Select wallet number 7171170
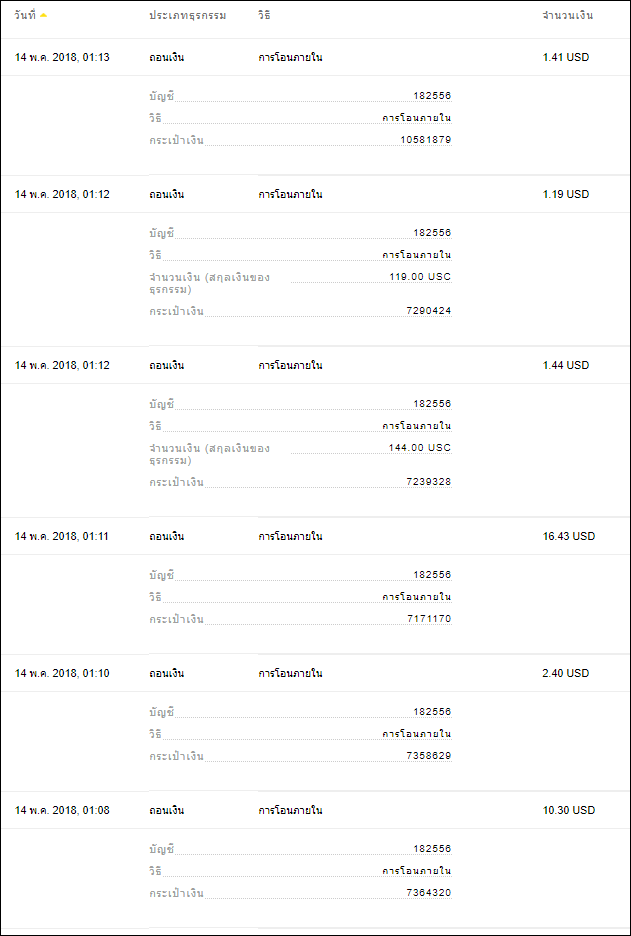Screen dimensions: 631x936 429,618
